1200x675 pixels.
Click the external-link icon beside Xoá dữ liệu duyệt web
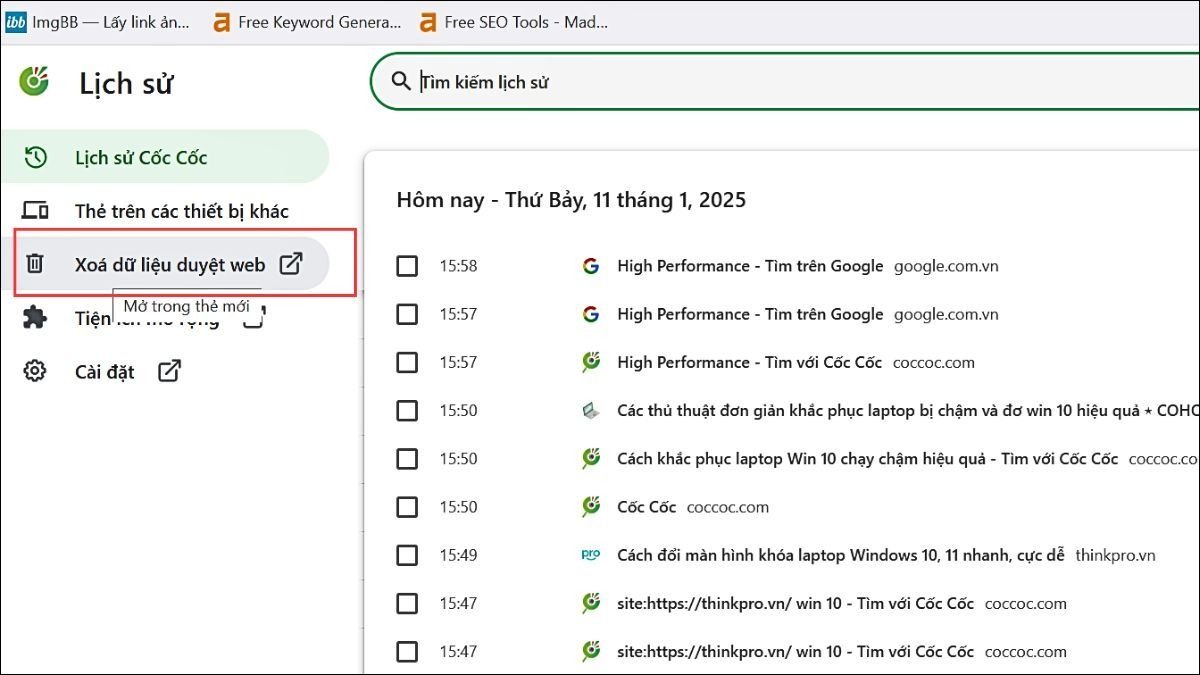pyautogui.click(x=290, y=264)
